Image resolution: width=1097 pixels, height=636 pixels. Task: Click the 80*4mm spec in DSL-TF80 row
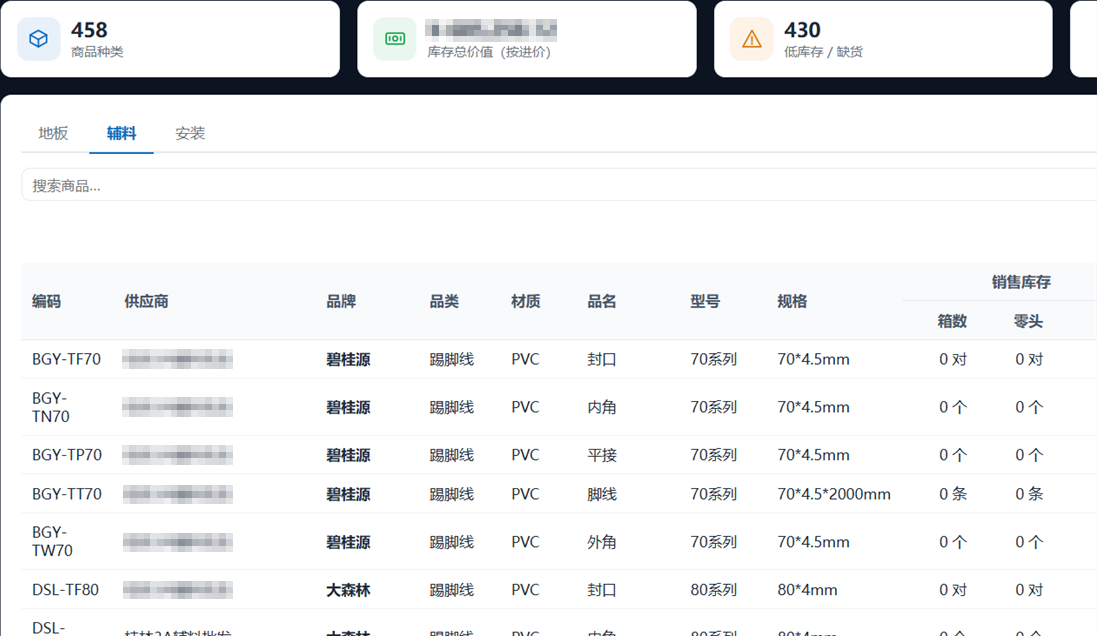click(807, 590)
